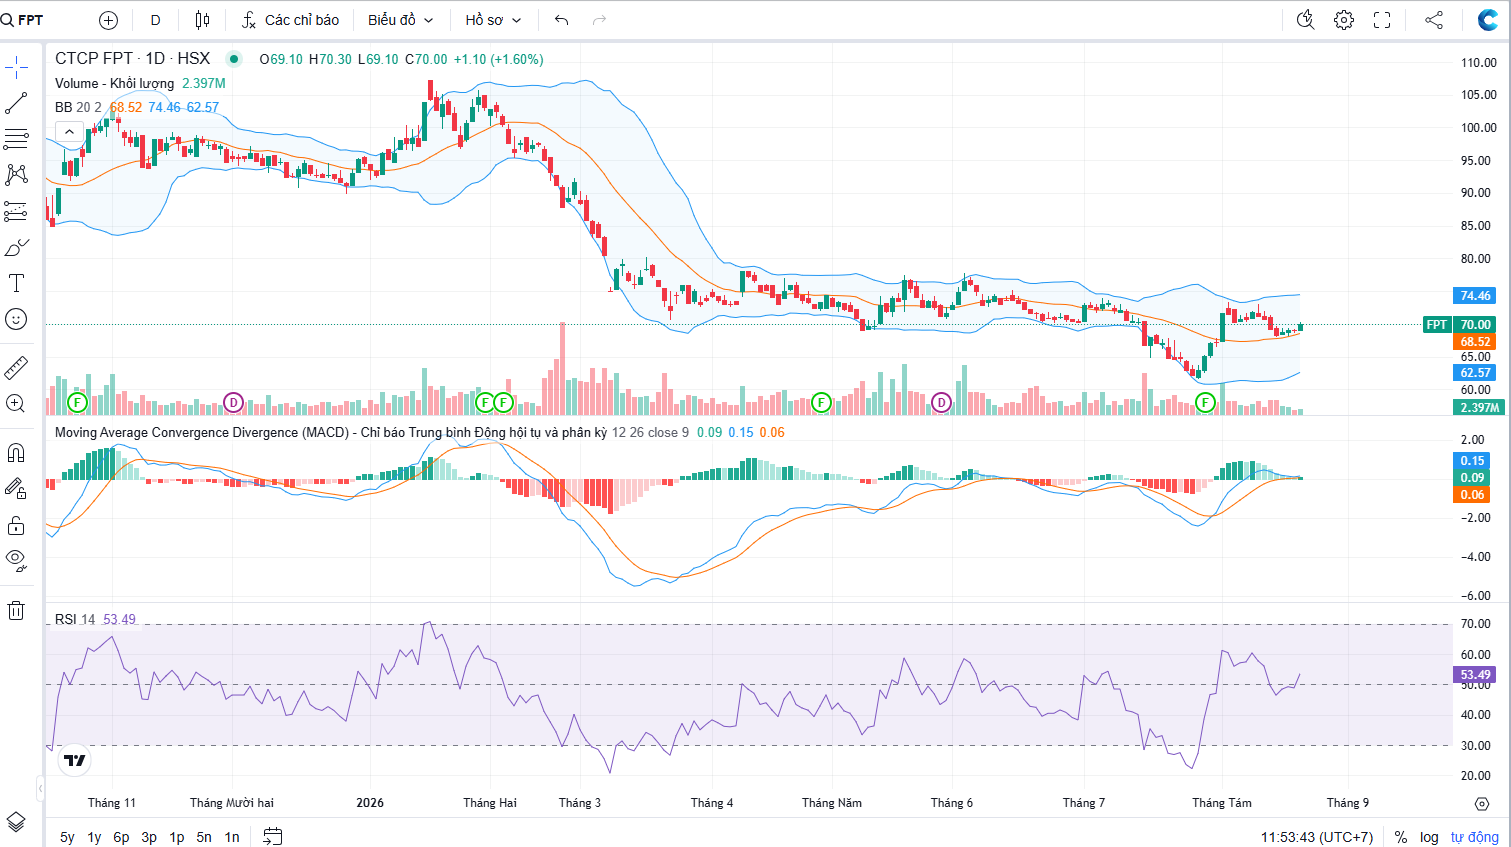The height and width of the screenshot is (847, 1511).
Task: Undo the last chart action
Action: coord(561,20)
